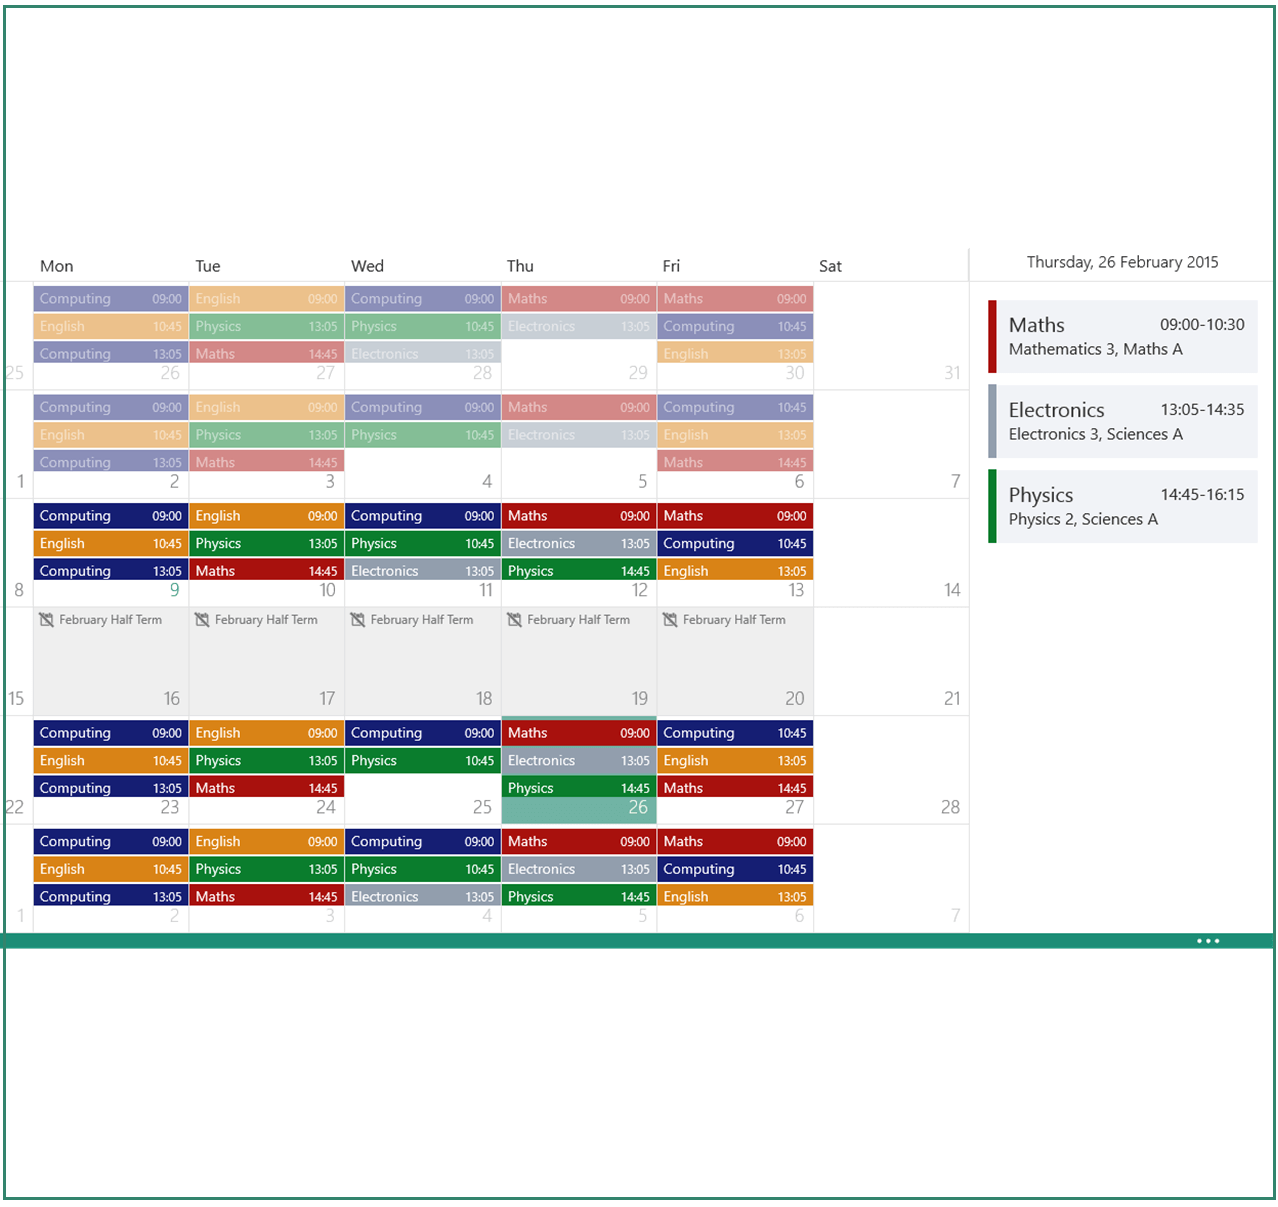
Task: Click the Sat column header
Action: coord(830,266)
